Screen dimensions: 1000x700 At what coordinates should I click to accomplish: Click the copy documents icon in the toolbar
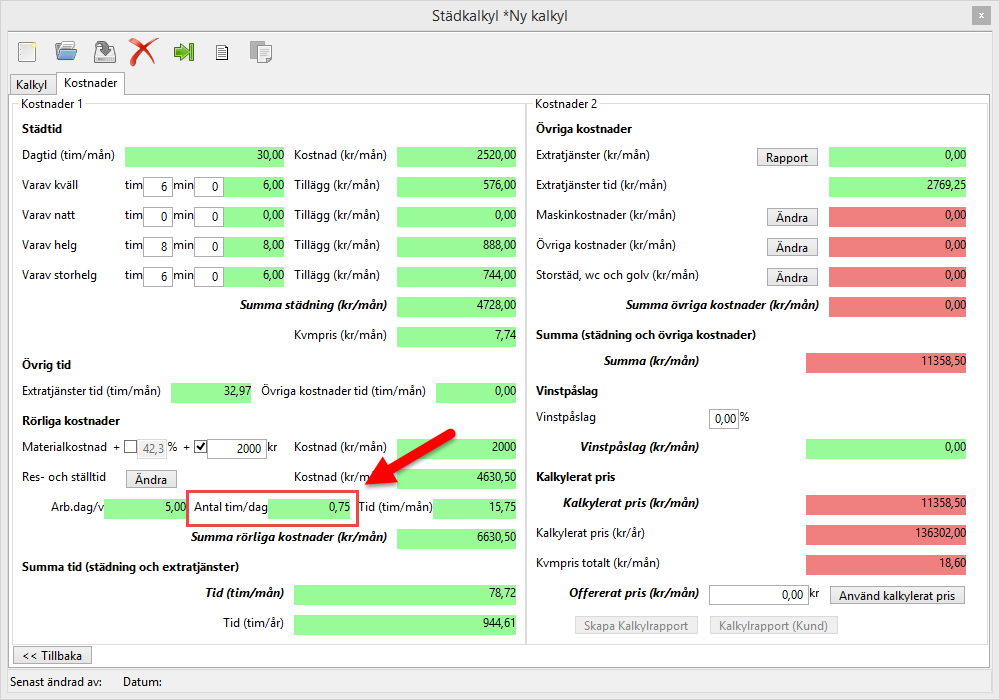click(261, 52)
